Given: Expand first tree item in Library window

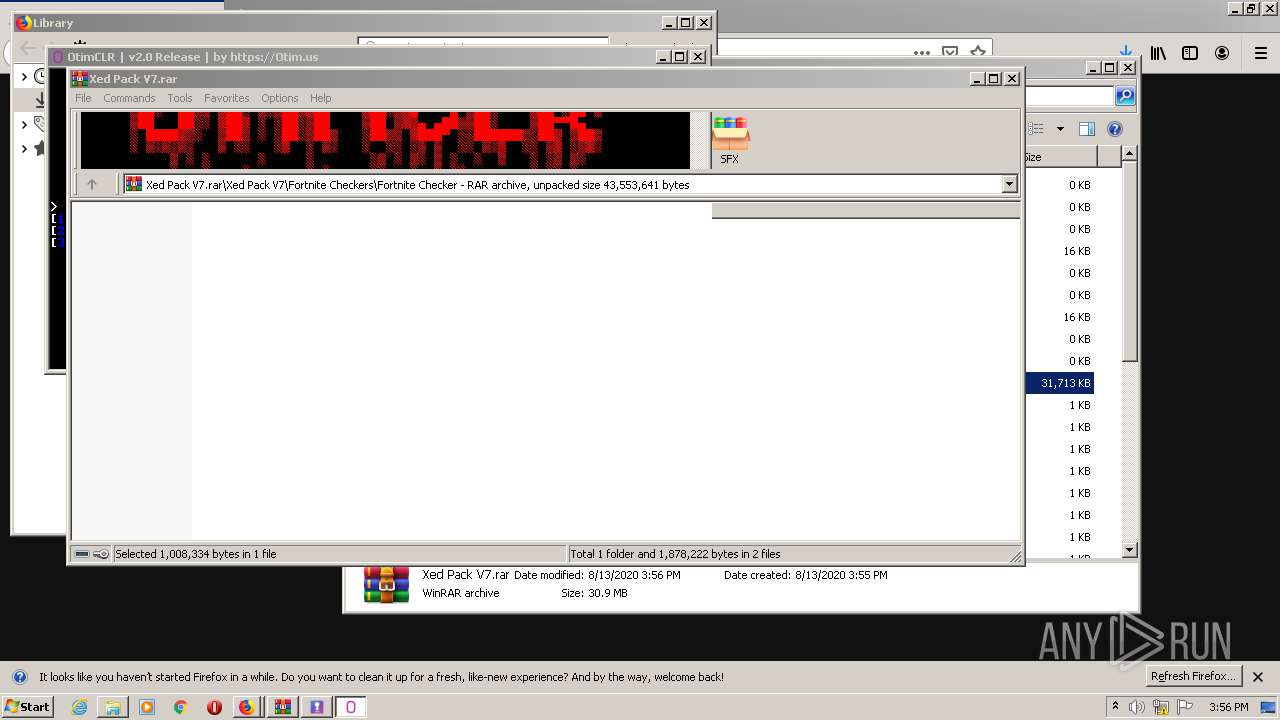Looking at the screenshot, I should pos(25,76).
